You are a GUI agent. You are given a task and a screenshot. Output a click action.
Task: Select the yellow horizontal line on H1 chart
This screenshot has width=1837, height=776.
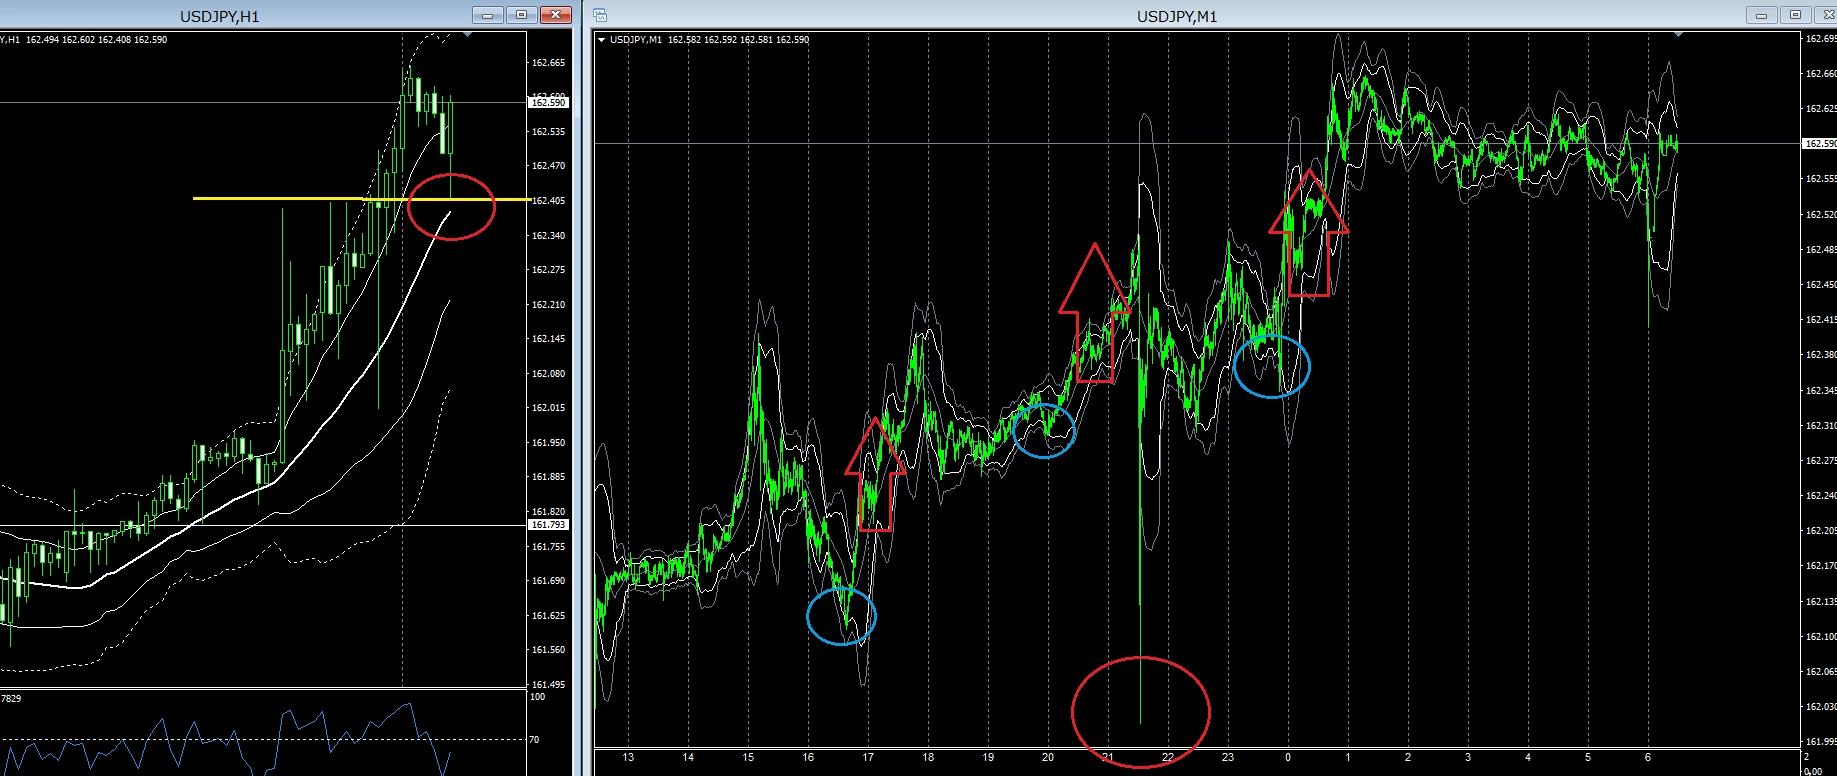pyautogui.click(x=360, y=199)
